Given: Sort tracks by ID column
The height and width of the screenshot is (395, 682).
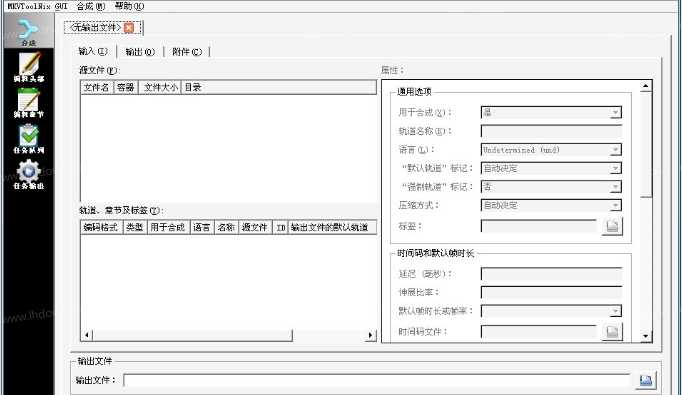Looking at the screenshot, I should pyautogui.click(x=281, y=227).
